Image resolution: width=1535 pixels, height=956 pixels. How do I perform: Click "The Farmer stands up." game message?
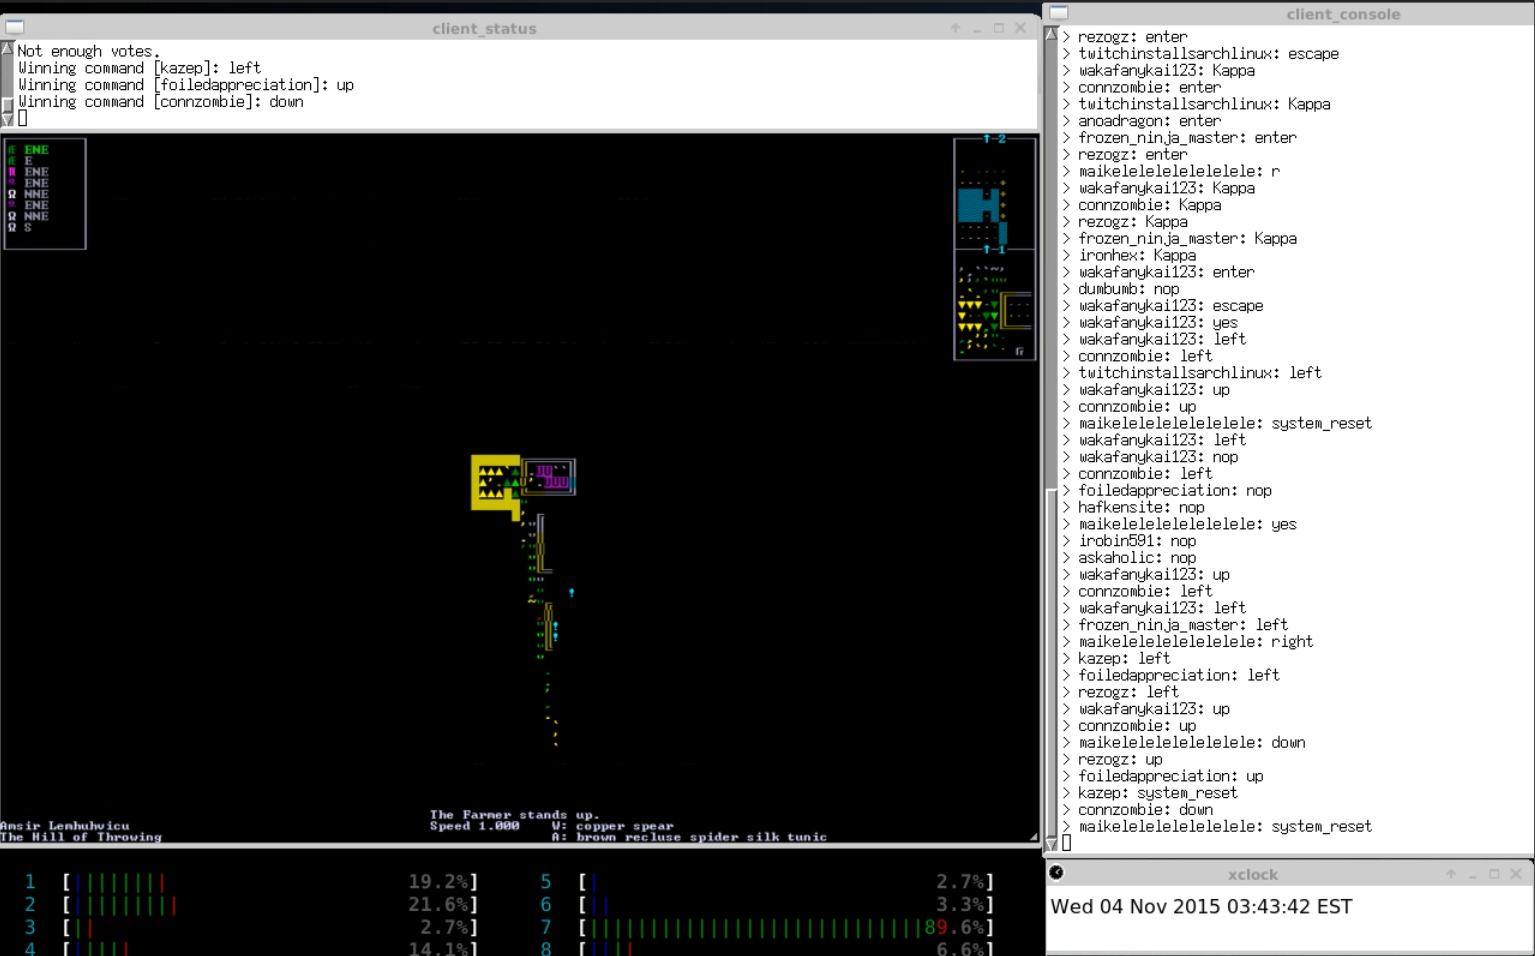coord(514,815)
